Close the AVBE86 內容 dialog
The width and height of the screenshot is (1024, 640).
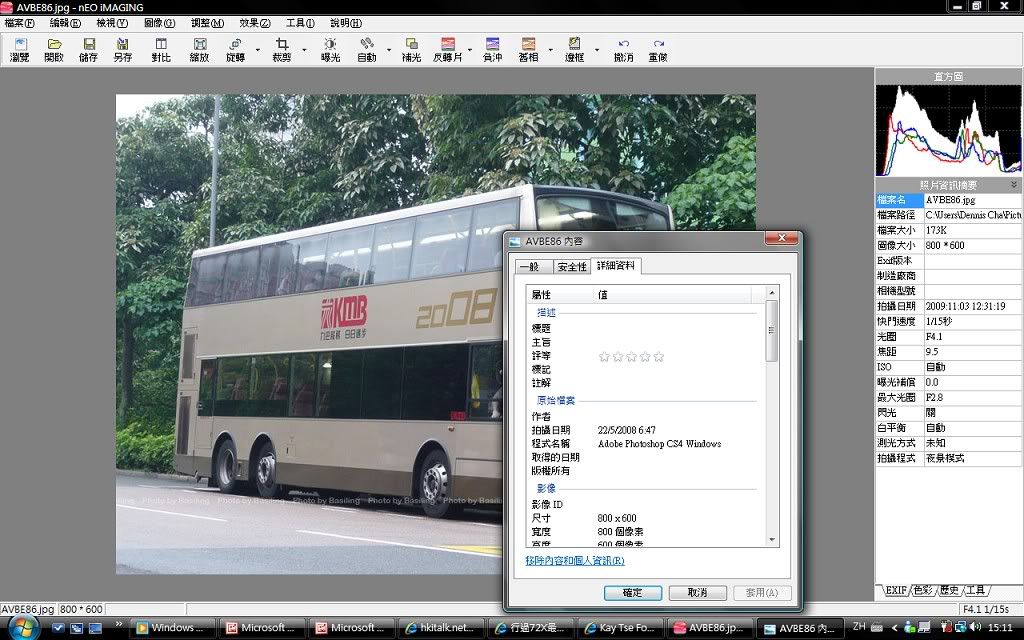781,238
